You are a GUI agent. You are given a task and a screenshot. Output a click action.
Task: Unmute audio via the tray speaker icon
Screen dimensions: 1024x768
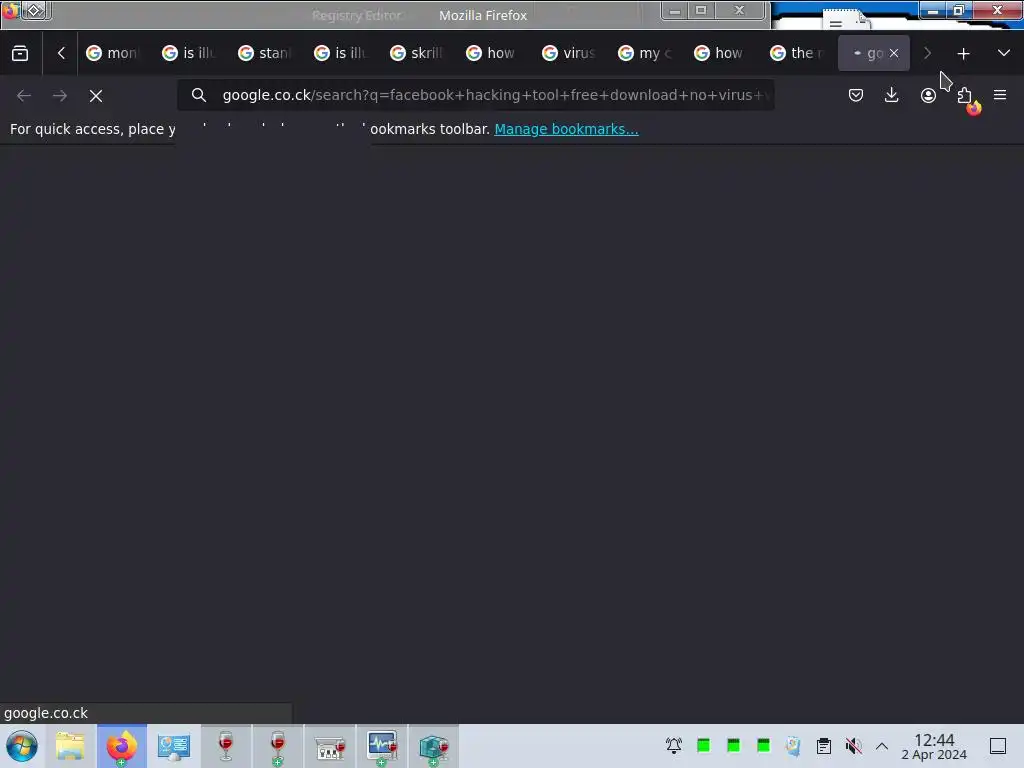853,745
